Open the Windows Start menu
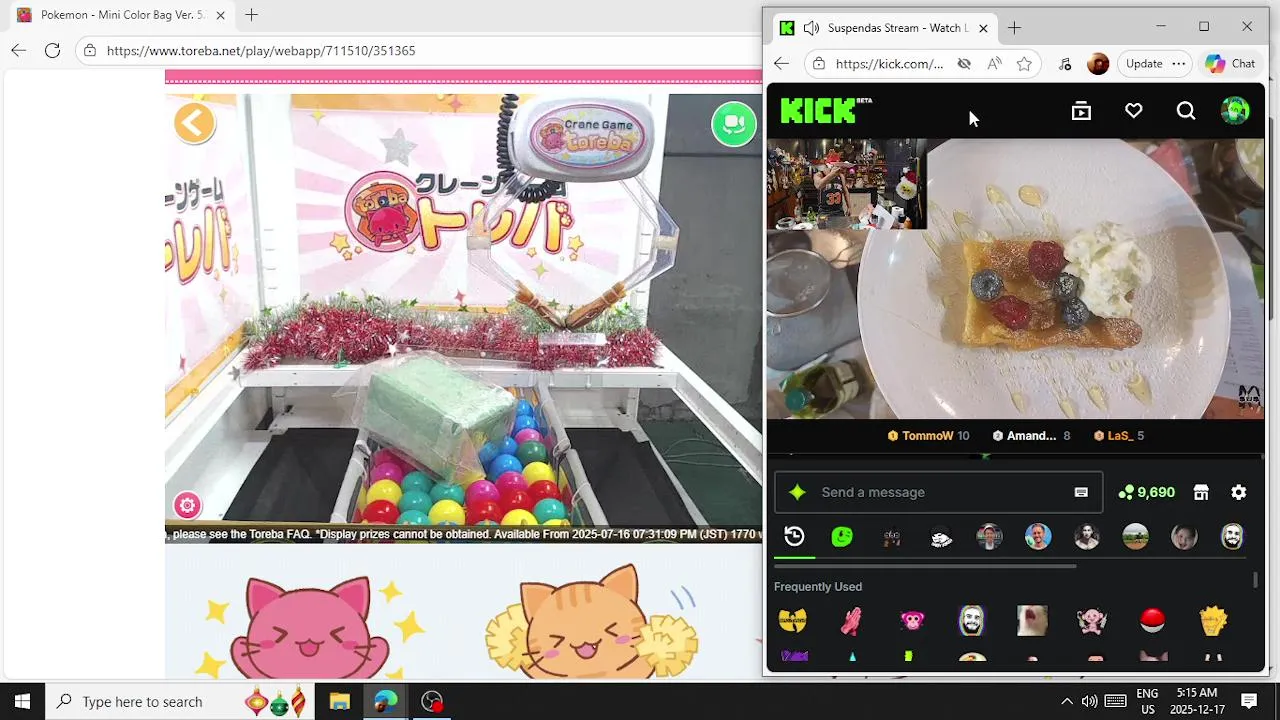 (22, 701)
